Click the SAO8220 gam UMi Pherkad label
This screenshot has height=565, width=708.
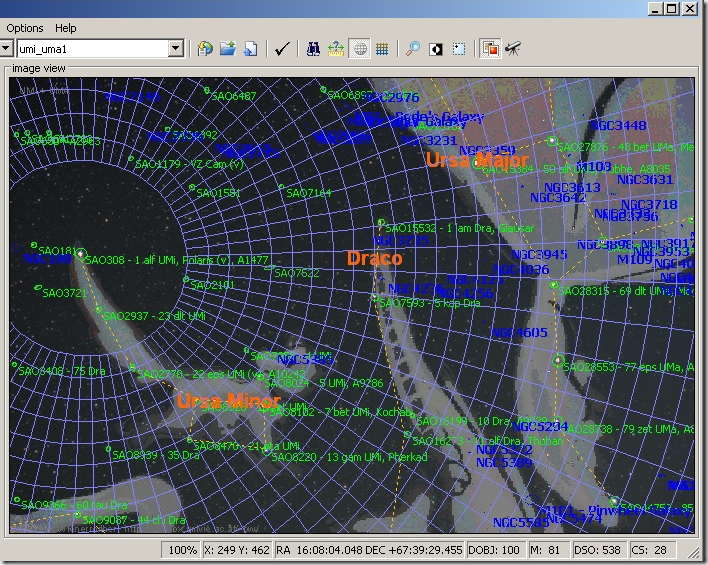pos(349,457)
